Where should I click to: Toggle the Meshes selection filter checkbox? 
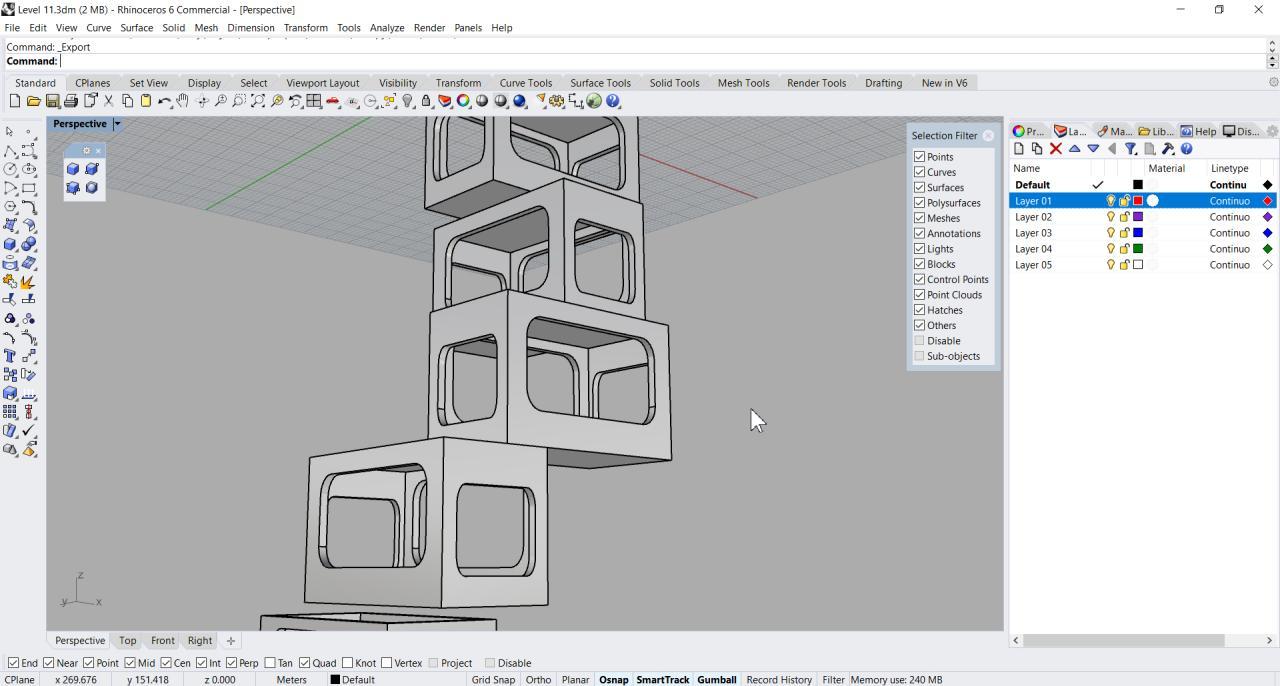pyautogui.click(x=919, y=218)
